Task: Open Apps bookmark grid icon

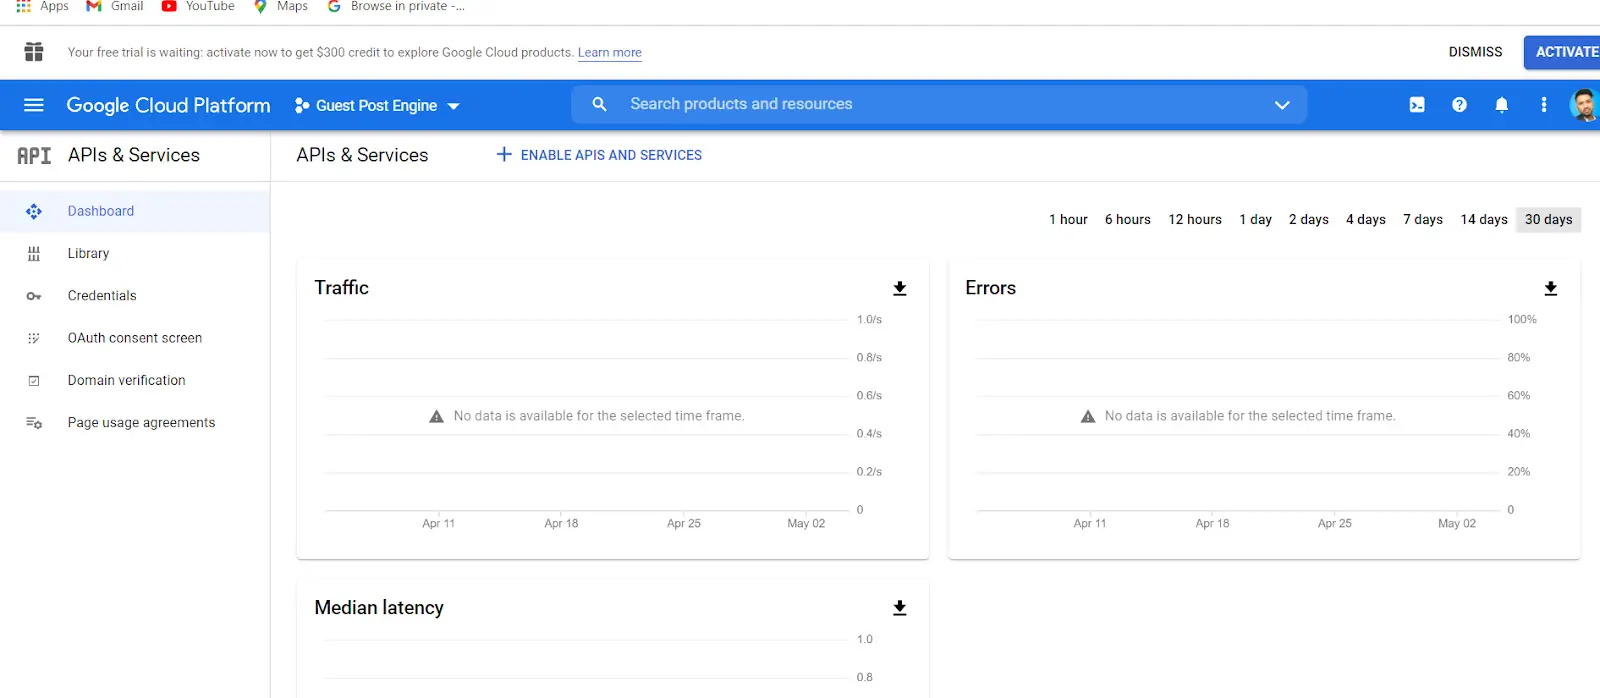Action: click(24, 6)
